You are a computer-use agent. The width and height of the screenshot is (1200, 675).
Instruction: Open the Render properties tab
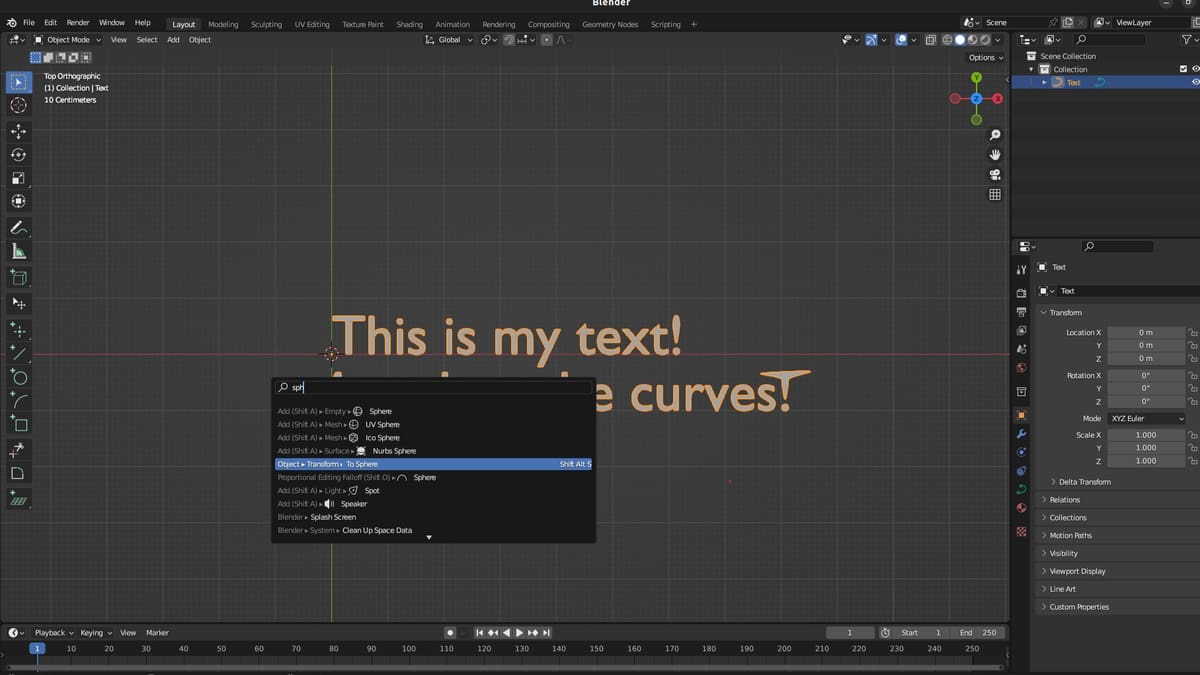point(1021,294)
